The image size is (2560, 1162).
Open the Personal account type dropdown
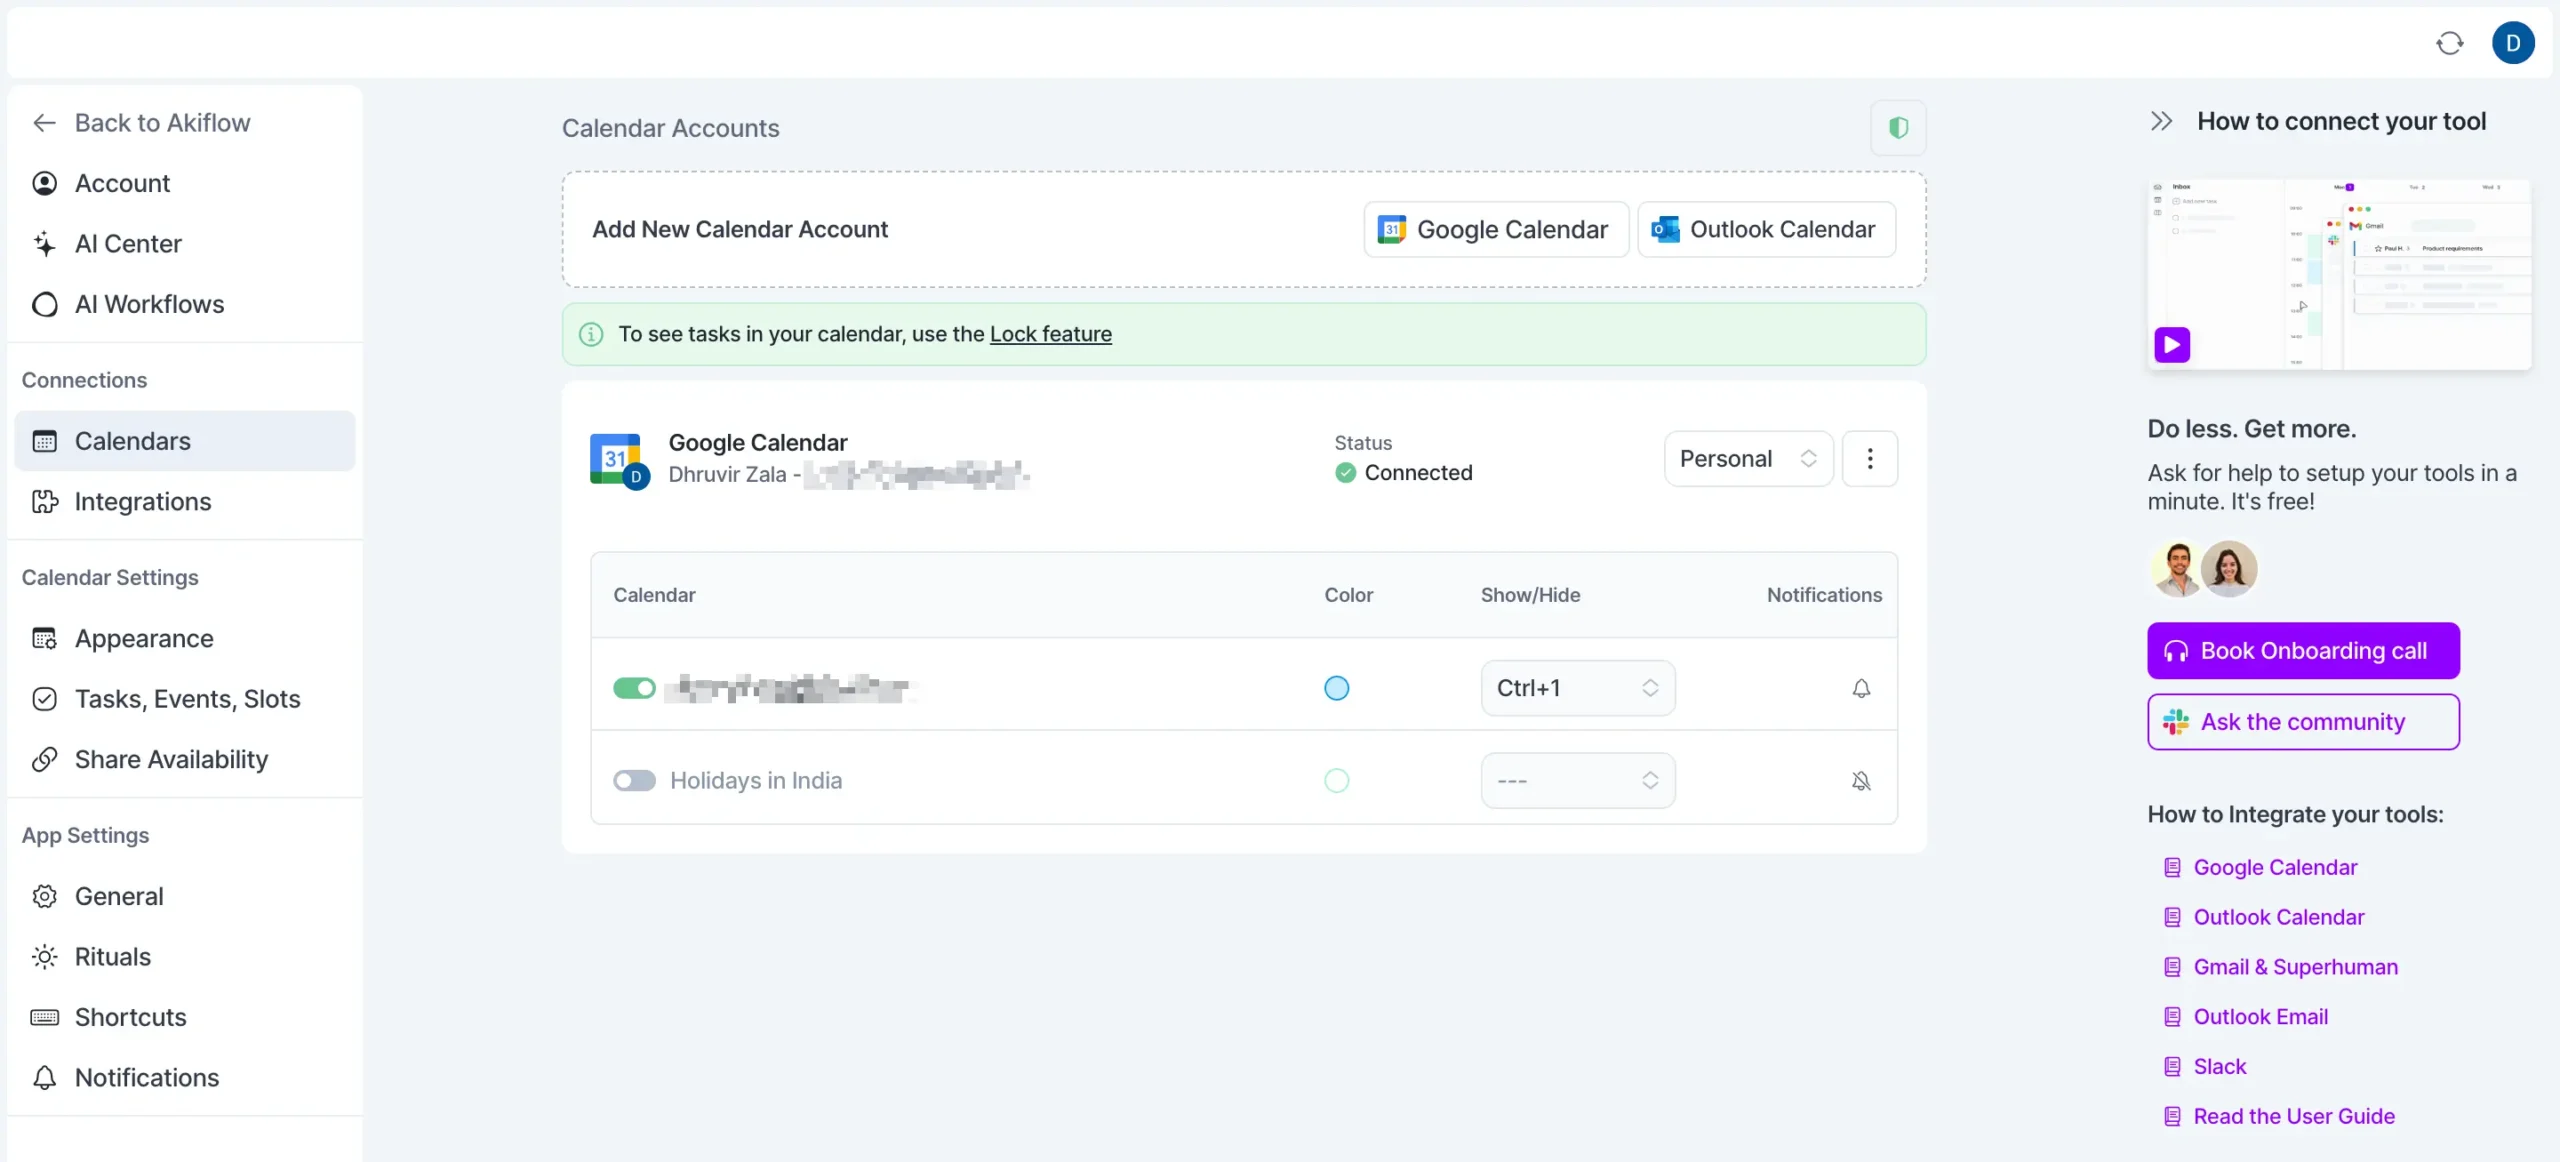[x=1747, y=459]
